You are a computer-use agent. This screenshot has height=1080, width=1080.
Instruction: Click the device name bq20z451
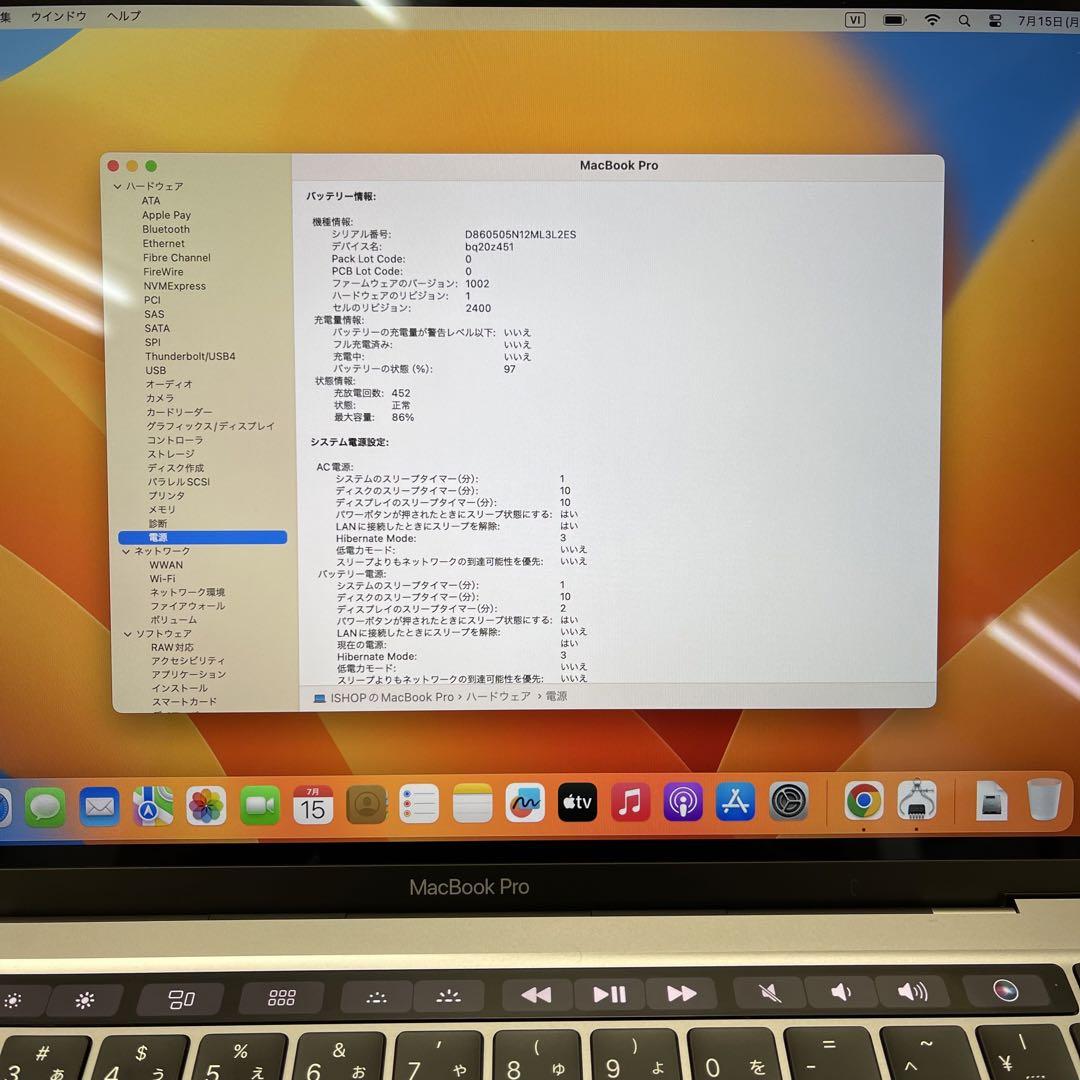(x=489, y=247)
